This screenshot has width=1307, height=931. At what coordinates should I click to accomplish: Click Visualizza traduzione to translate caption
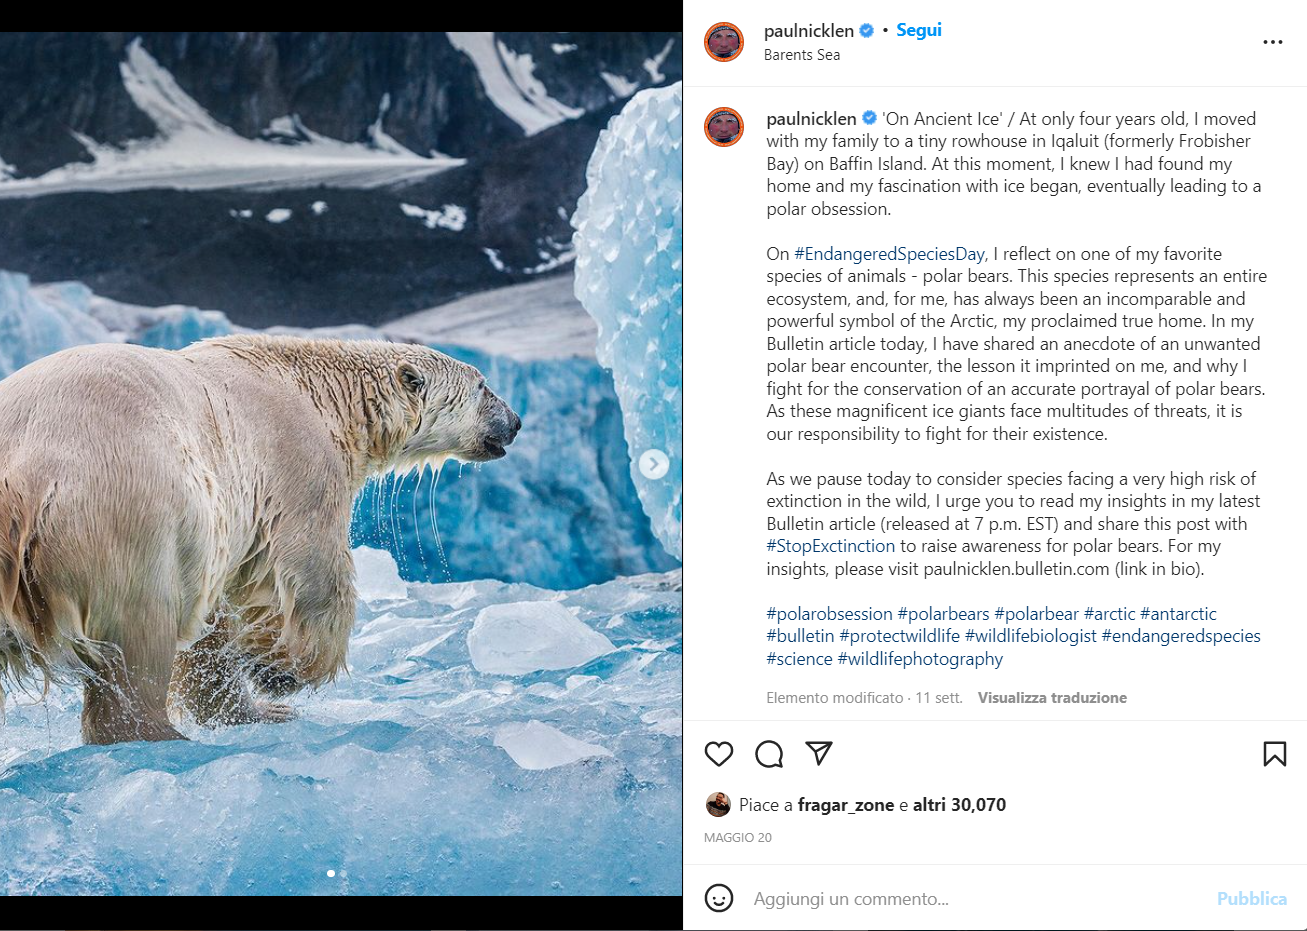pos(1052,698)
